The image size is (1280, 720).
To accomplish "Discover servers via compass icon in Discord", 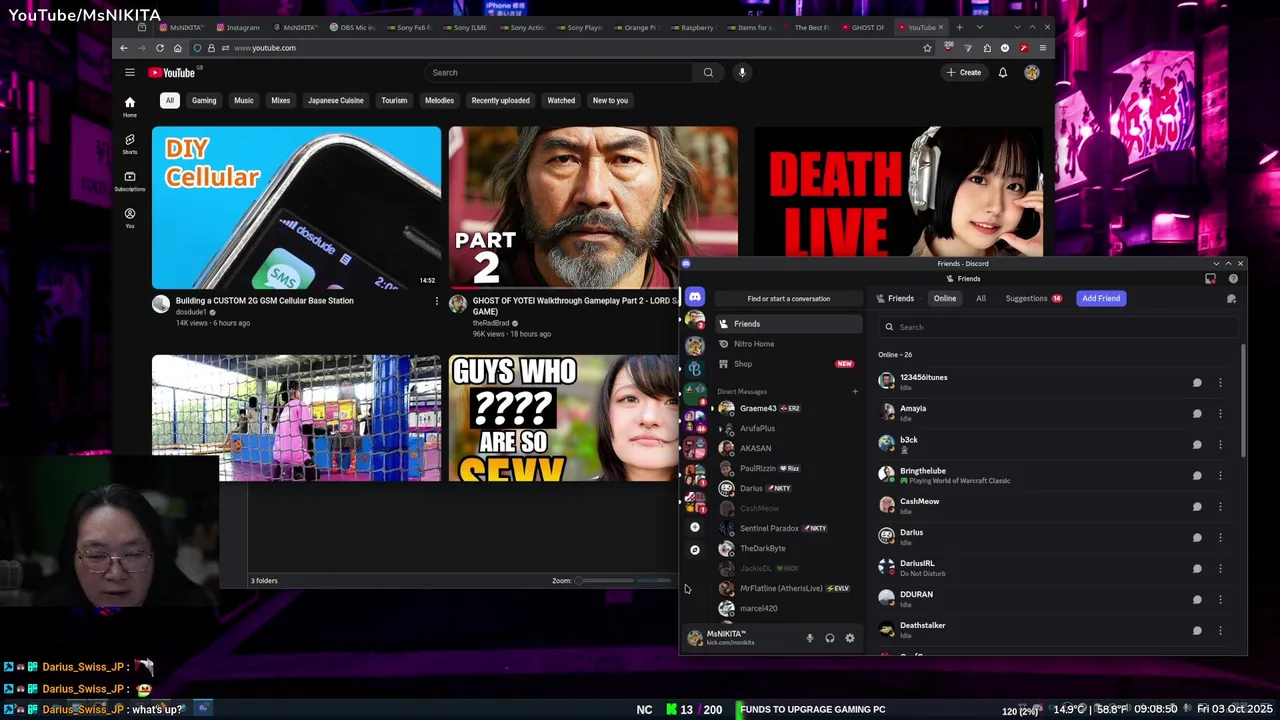I will coord(694,550).
